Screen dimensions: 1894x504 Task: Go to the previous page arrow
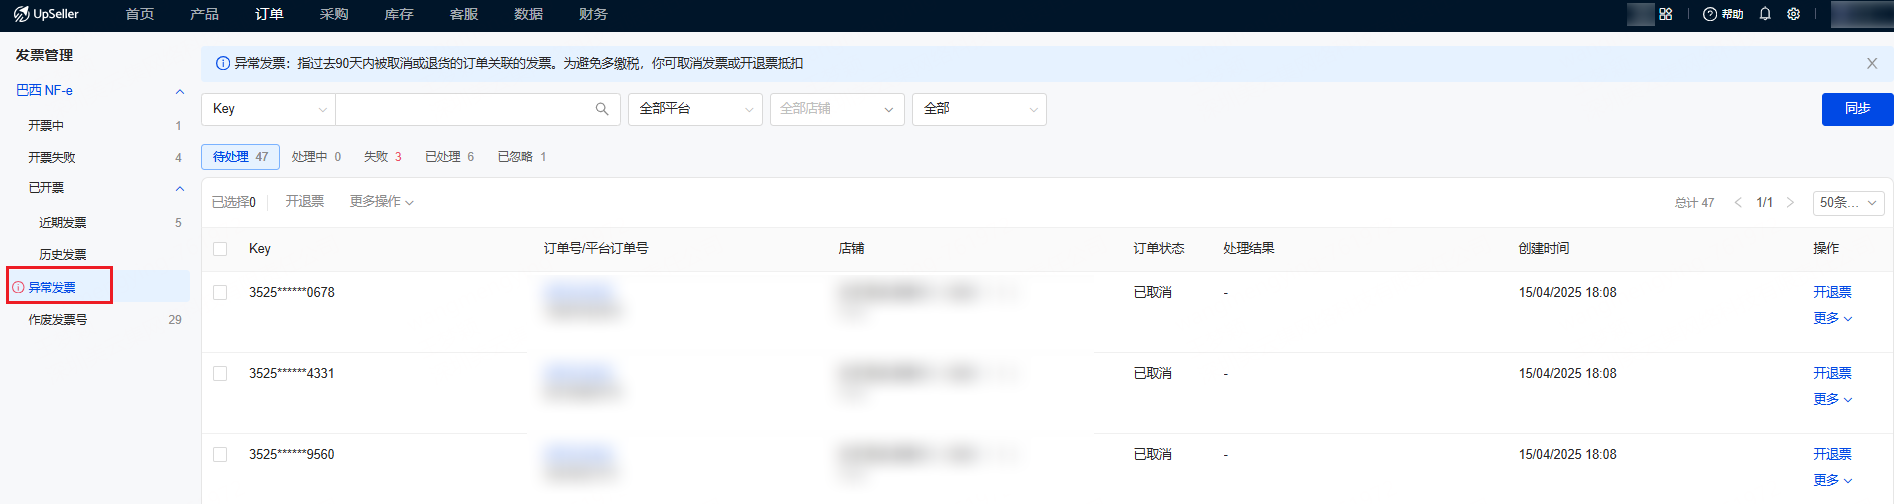(x=1738, y=202)
